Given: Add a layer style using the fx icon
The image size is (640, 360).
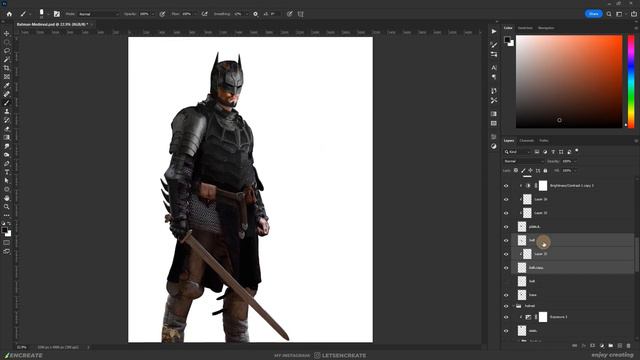Looking at the screenshot, I should click(x=584, y=346).
